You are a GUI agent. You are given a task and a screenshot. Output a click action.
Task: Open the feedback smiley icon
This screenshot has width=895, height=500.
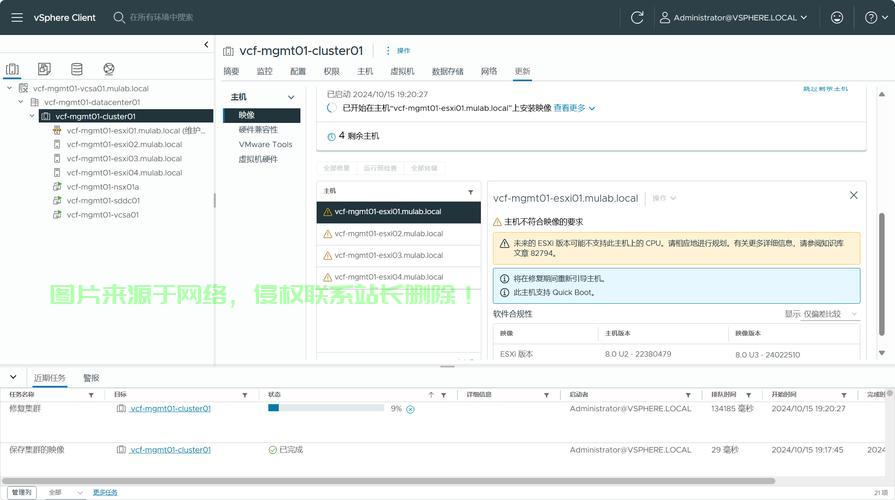(837, 18)
